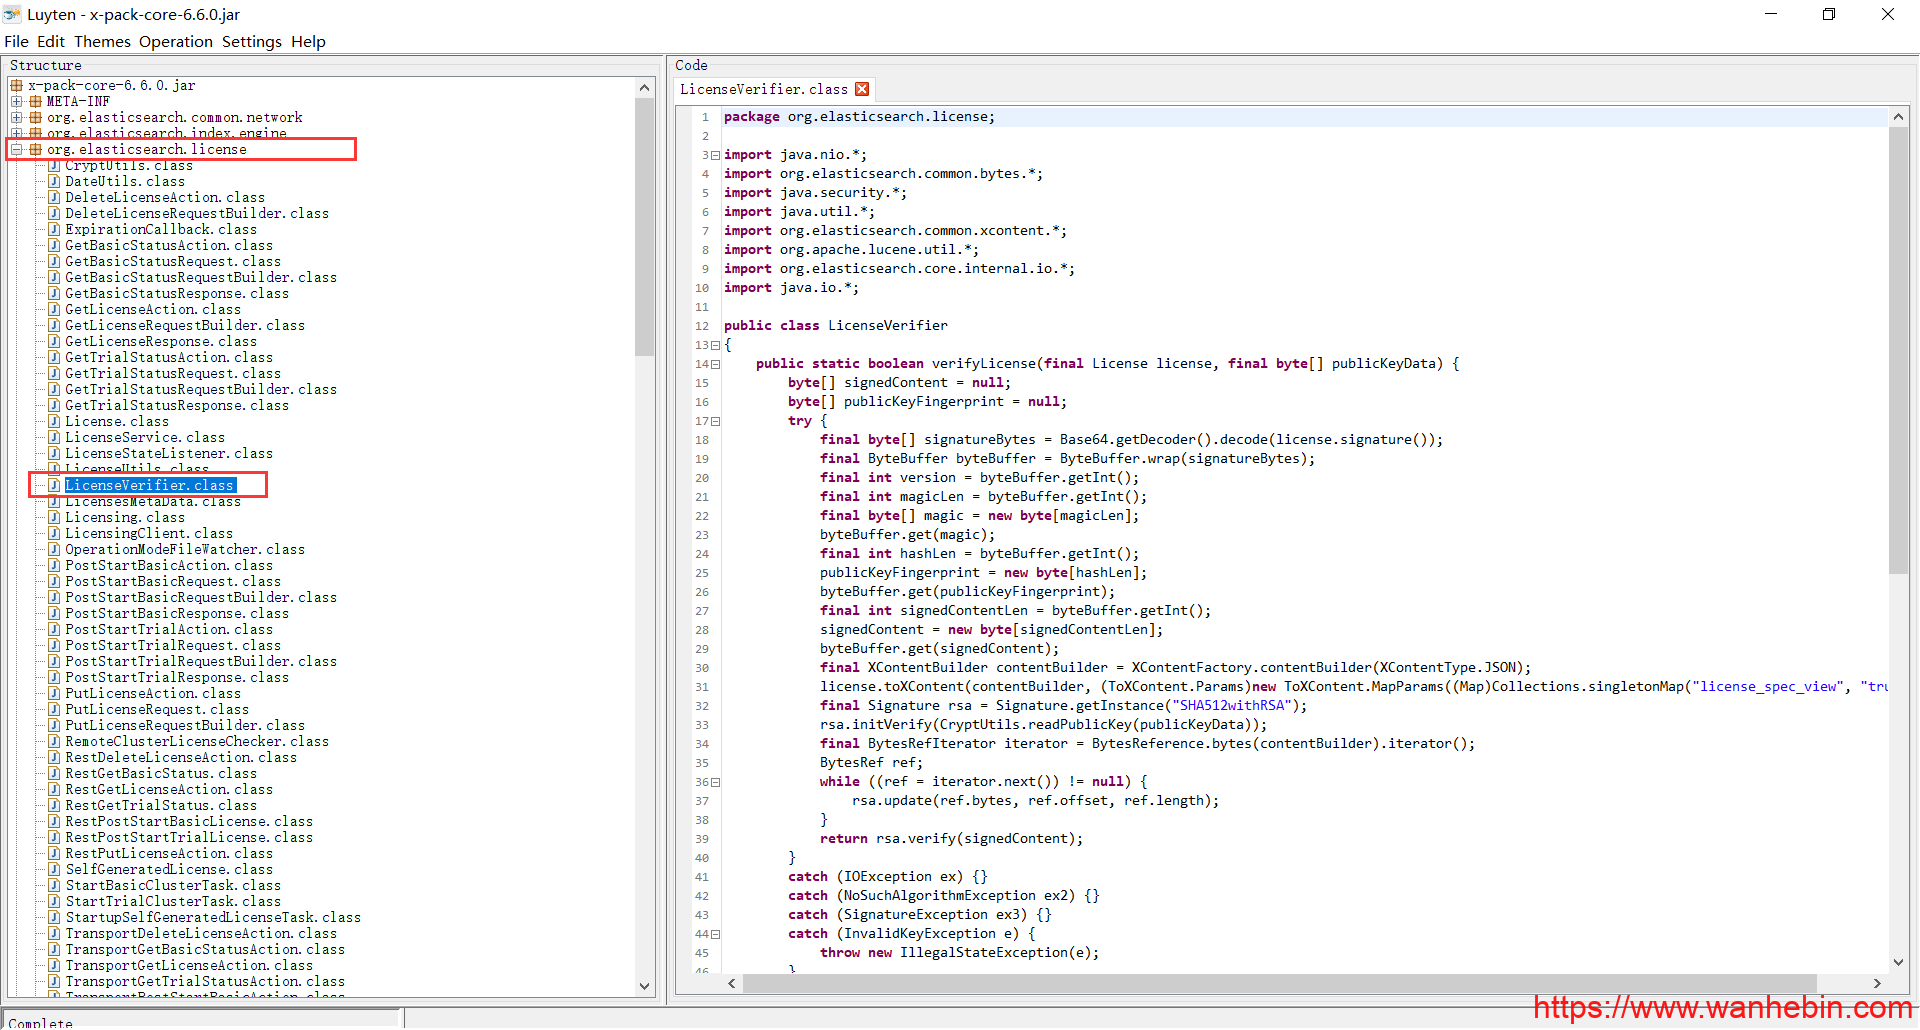This screenshot has width=1920, height=1030.
Task: Select GetTrialStatusRequest.class in tree
Action: 173,373
